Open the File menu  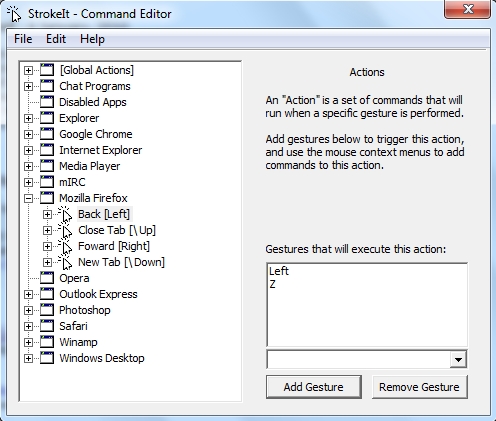tap(23, 39)
